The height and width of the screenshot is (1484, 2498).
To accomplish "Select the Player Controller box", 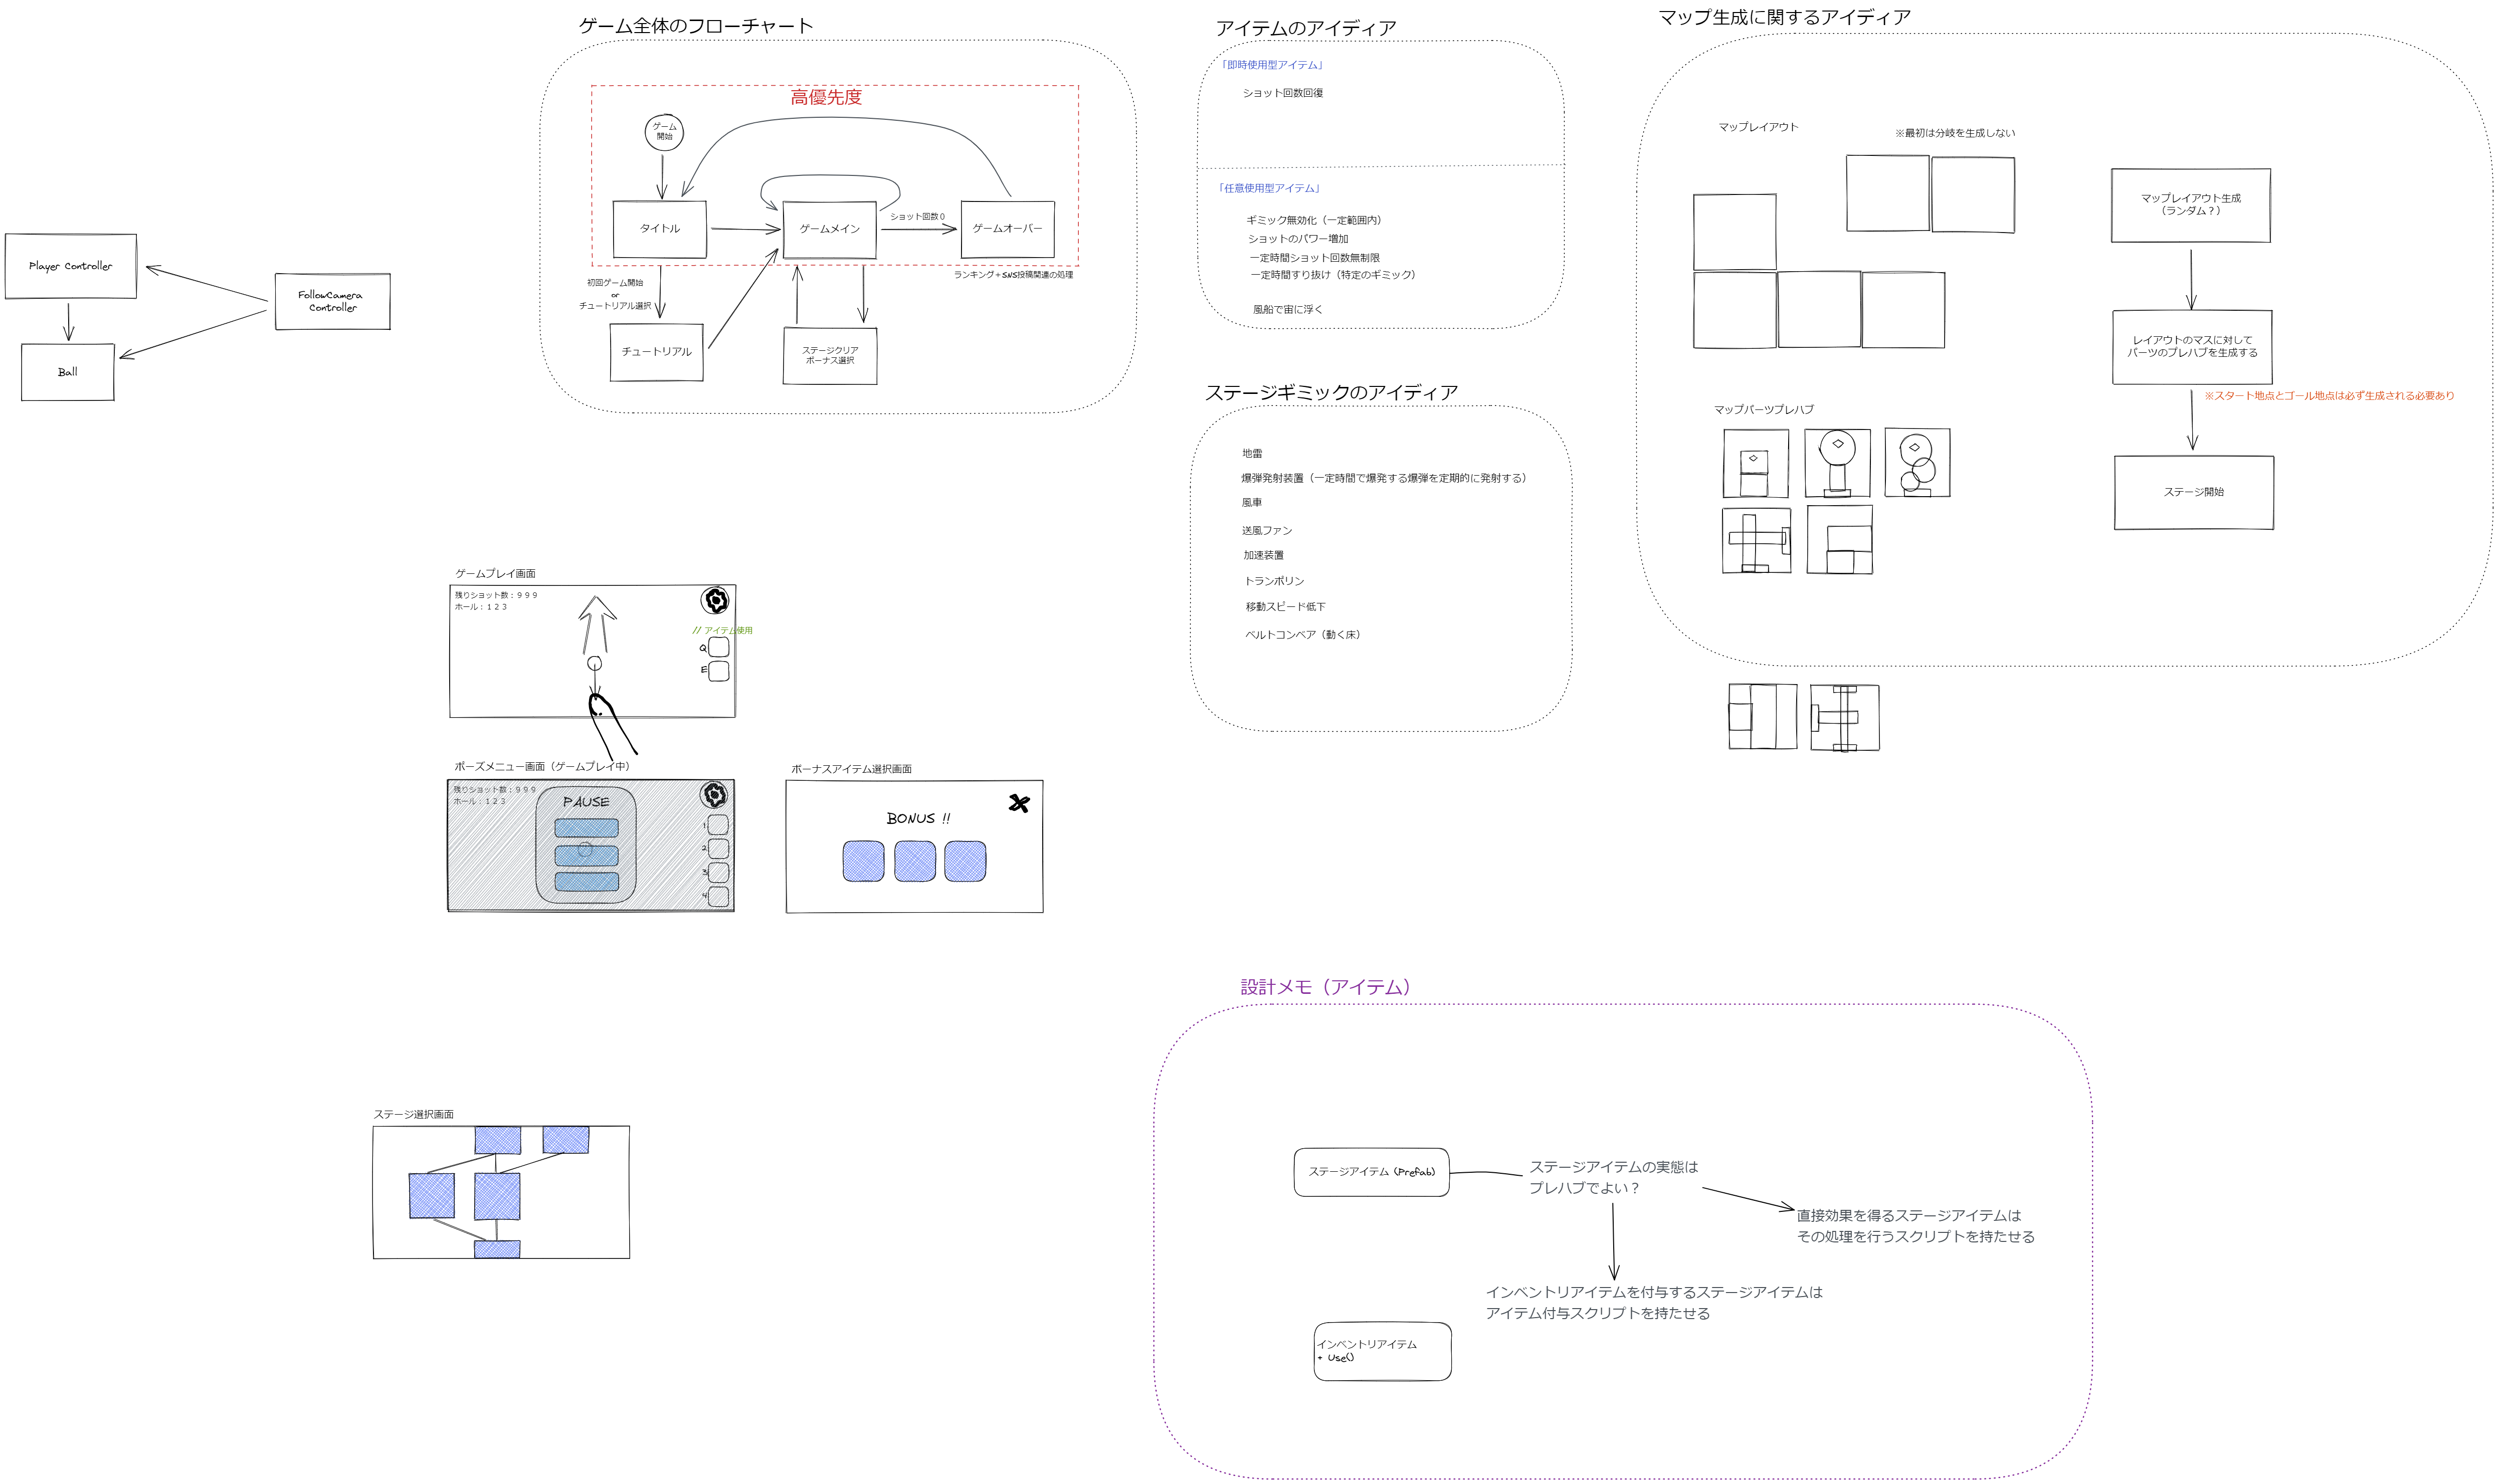I will click(70, 266).
